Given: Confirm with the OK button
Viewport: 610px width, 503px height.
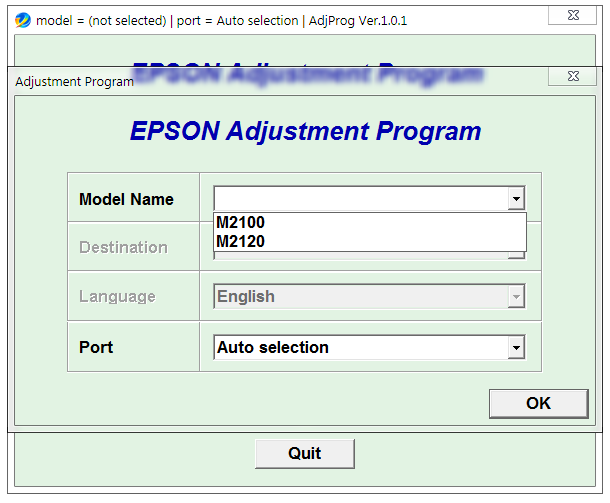Looking at the screenshot, I should (x=539, y=403).
